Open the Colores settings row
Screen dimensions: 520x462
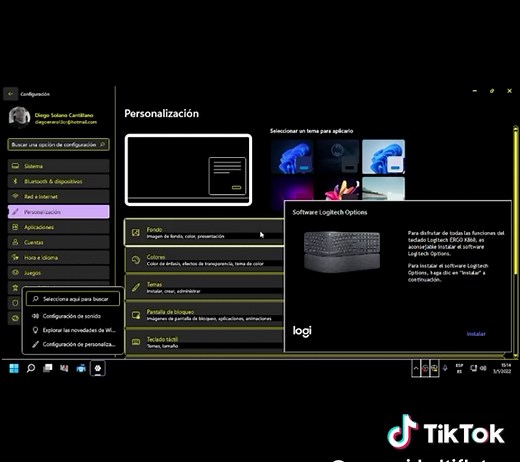coord(204,260)
